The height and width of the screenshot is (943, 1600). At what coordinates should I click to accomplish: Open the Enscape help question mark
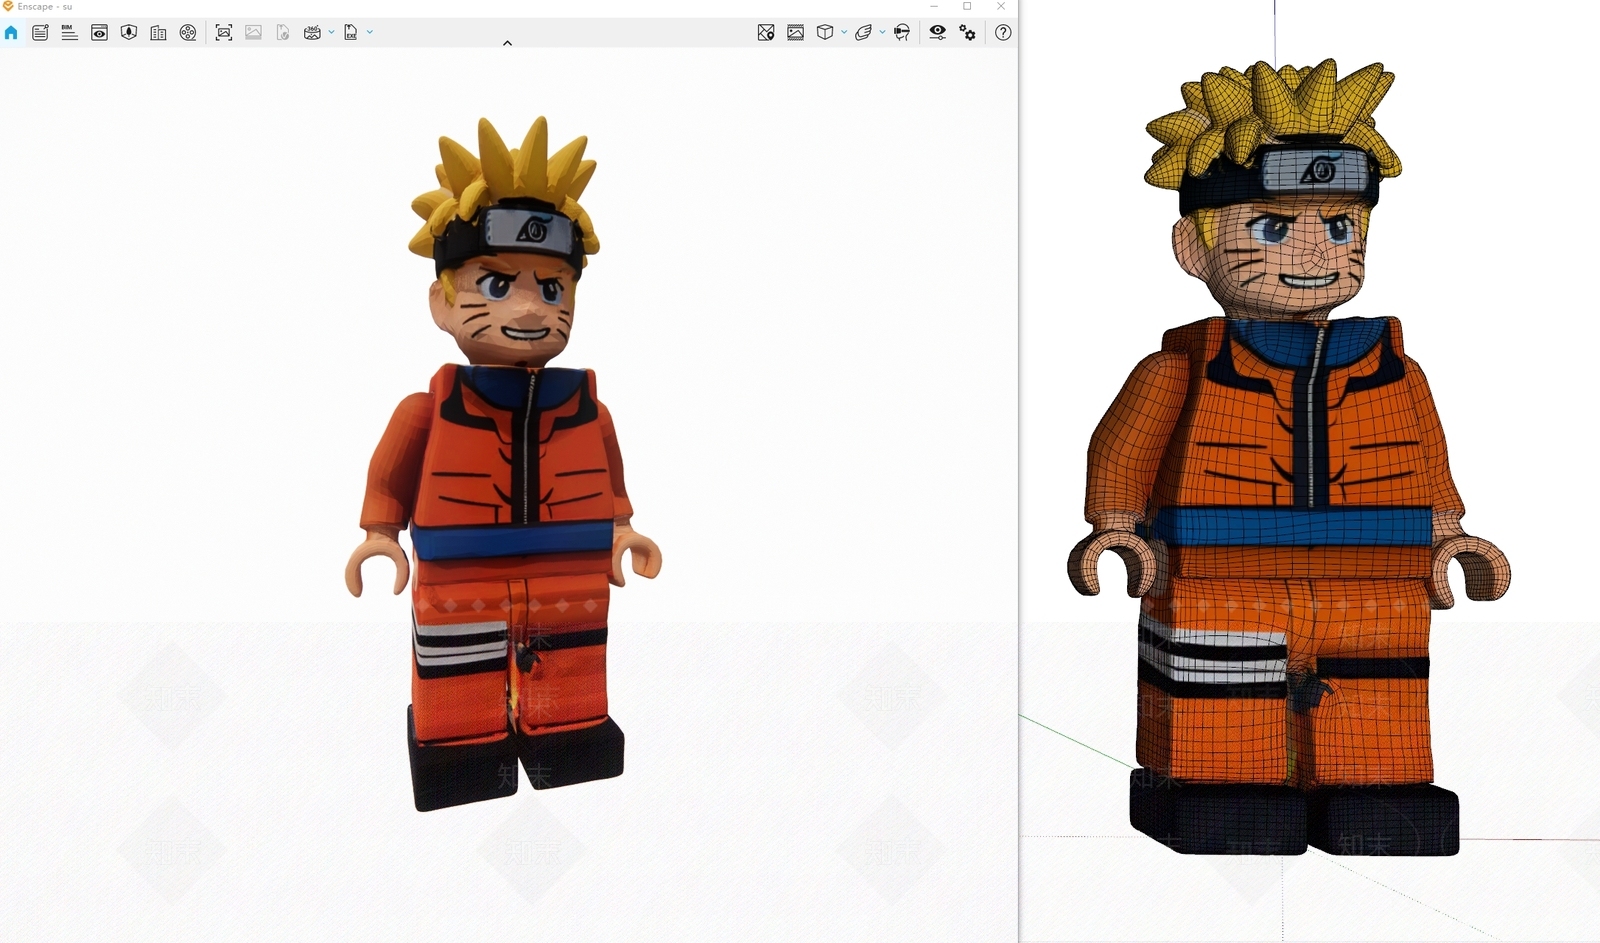pos(1003,33)
